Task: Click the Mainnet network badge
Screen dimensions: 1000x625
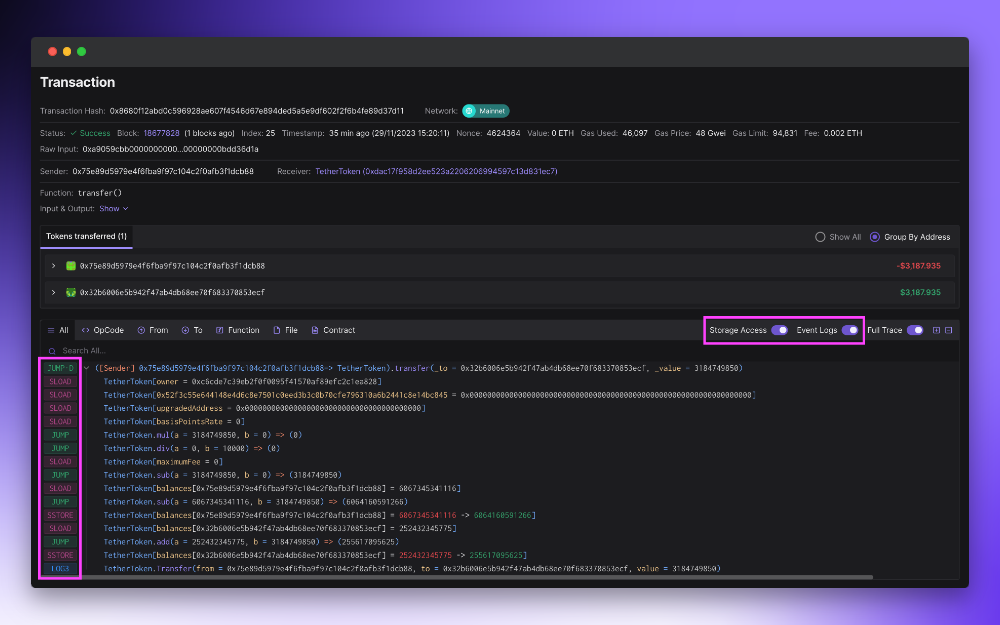Action: [485, 111]
